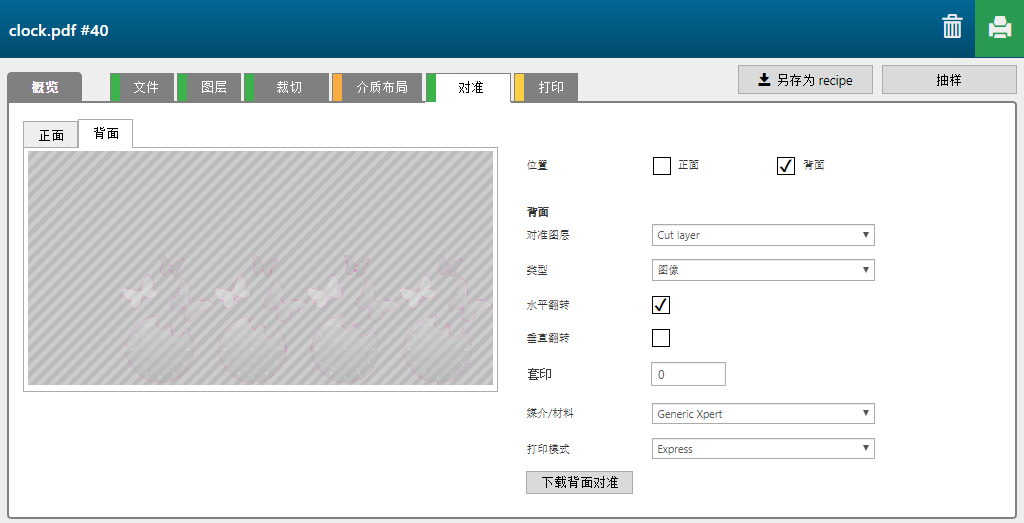This screenshot has width=1024, height=523.
Task: Enable the 垂直翻转 checkbox
Action: pos(661,338)
